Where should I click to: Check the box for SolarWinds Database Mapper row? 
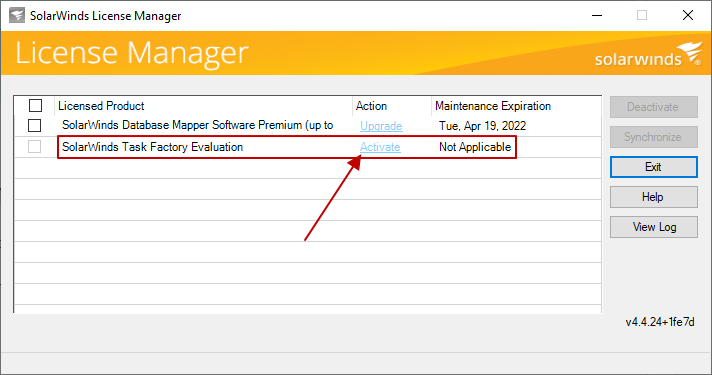[35, 125]
